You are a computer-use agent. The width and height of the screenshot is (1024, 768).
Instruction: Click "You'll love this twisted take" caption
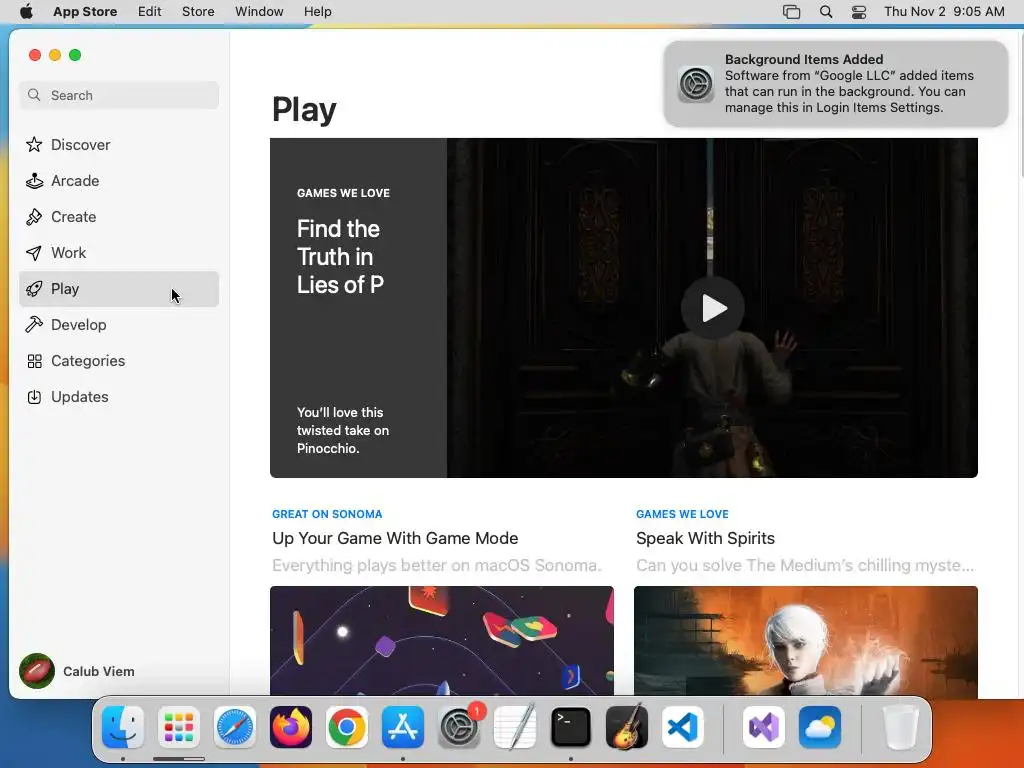click(343, 430)
